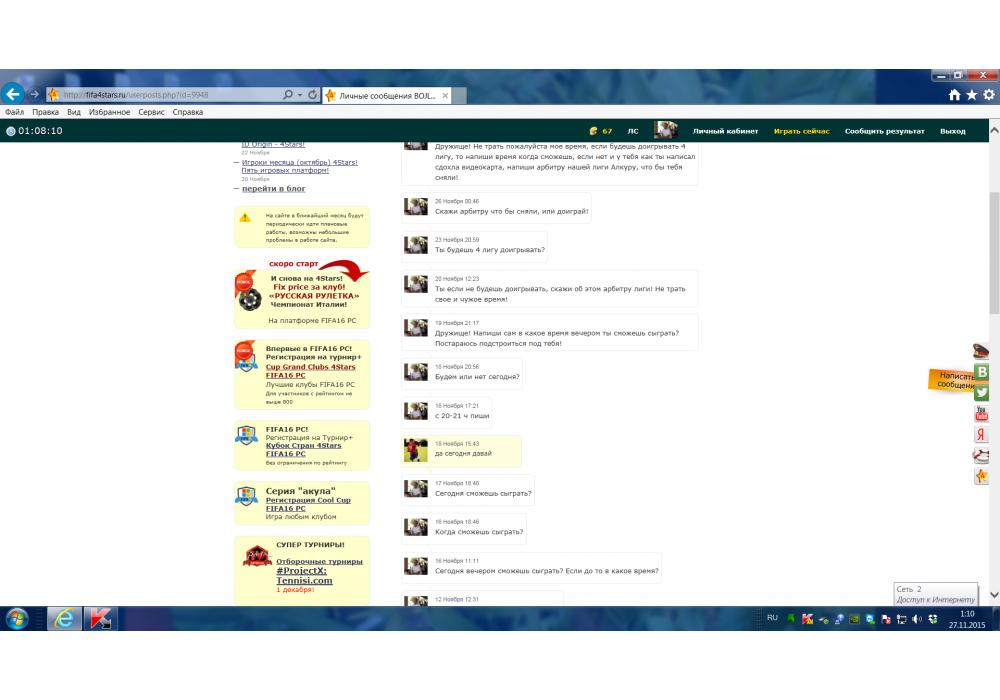This screenshot has height=700, width=1000.
Task: Click the Сообщить результат button
Action: (884, 131)
